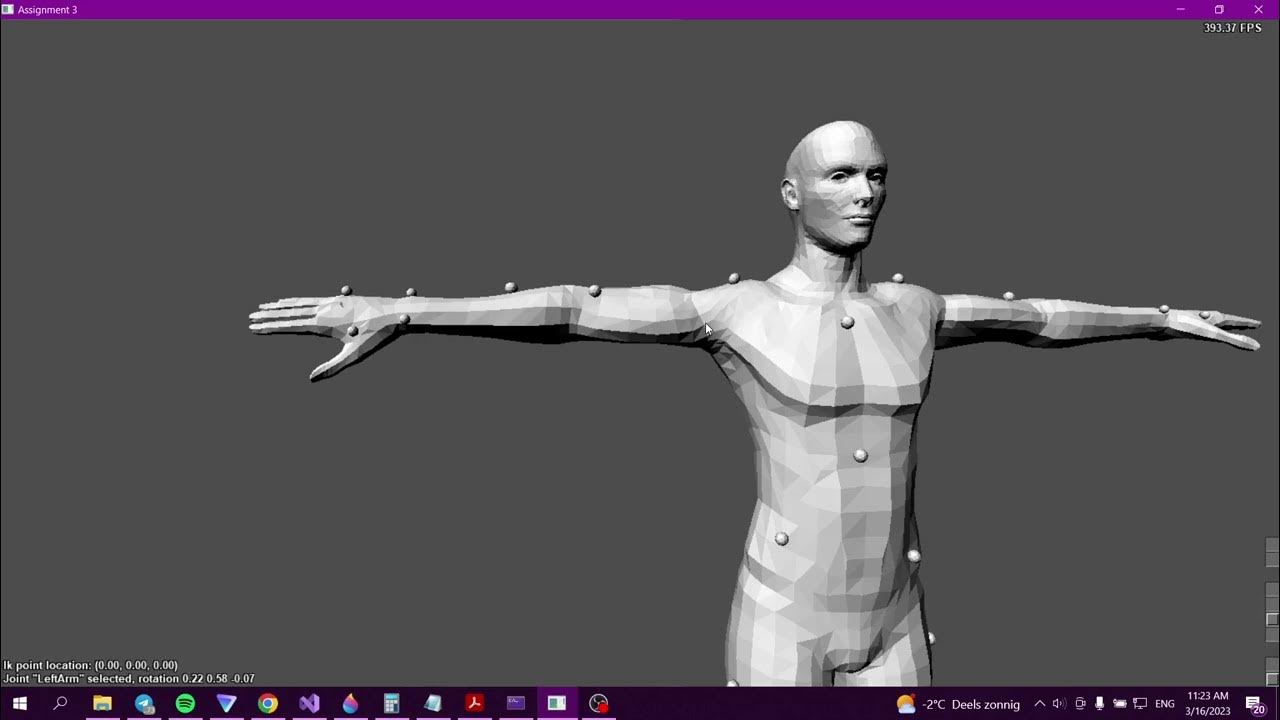The height and width of the screenshot is (720, 1280).
Task: Click the Ik point location status text
Action: click(x=90, y=665)
